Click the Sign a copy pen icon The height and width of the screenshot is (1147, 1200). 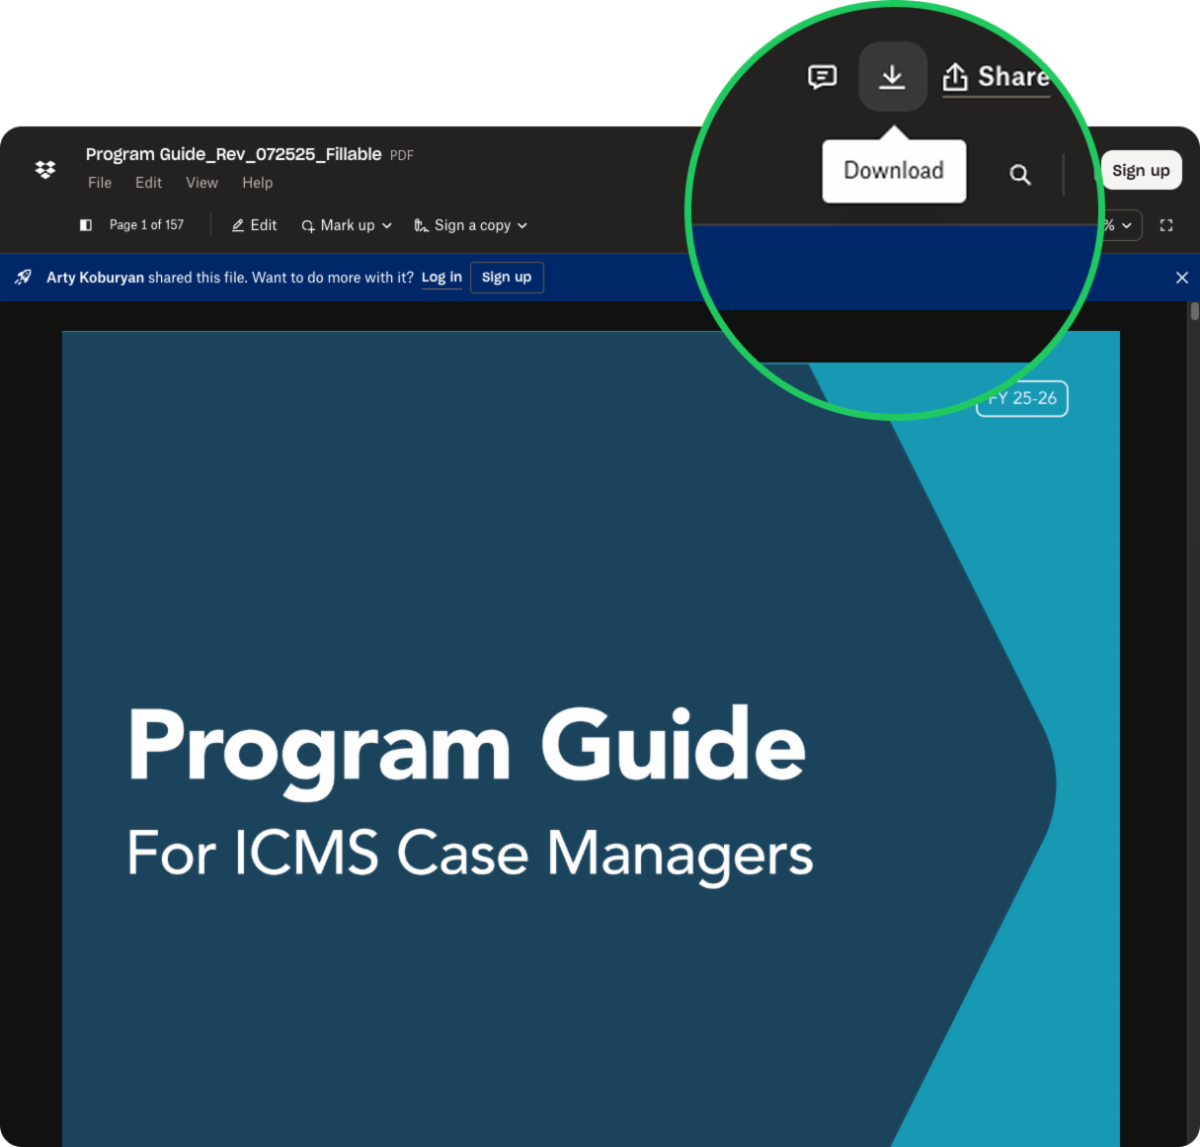pos(421,225)
